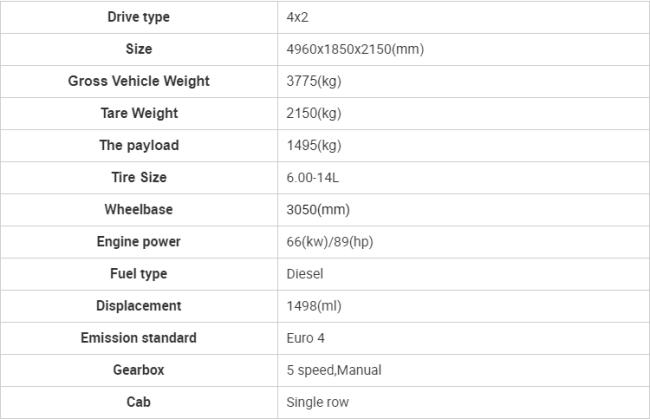This screenshot has width=650, height=419.
Task: Click the Tare Weight label
Action: 138,113
